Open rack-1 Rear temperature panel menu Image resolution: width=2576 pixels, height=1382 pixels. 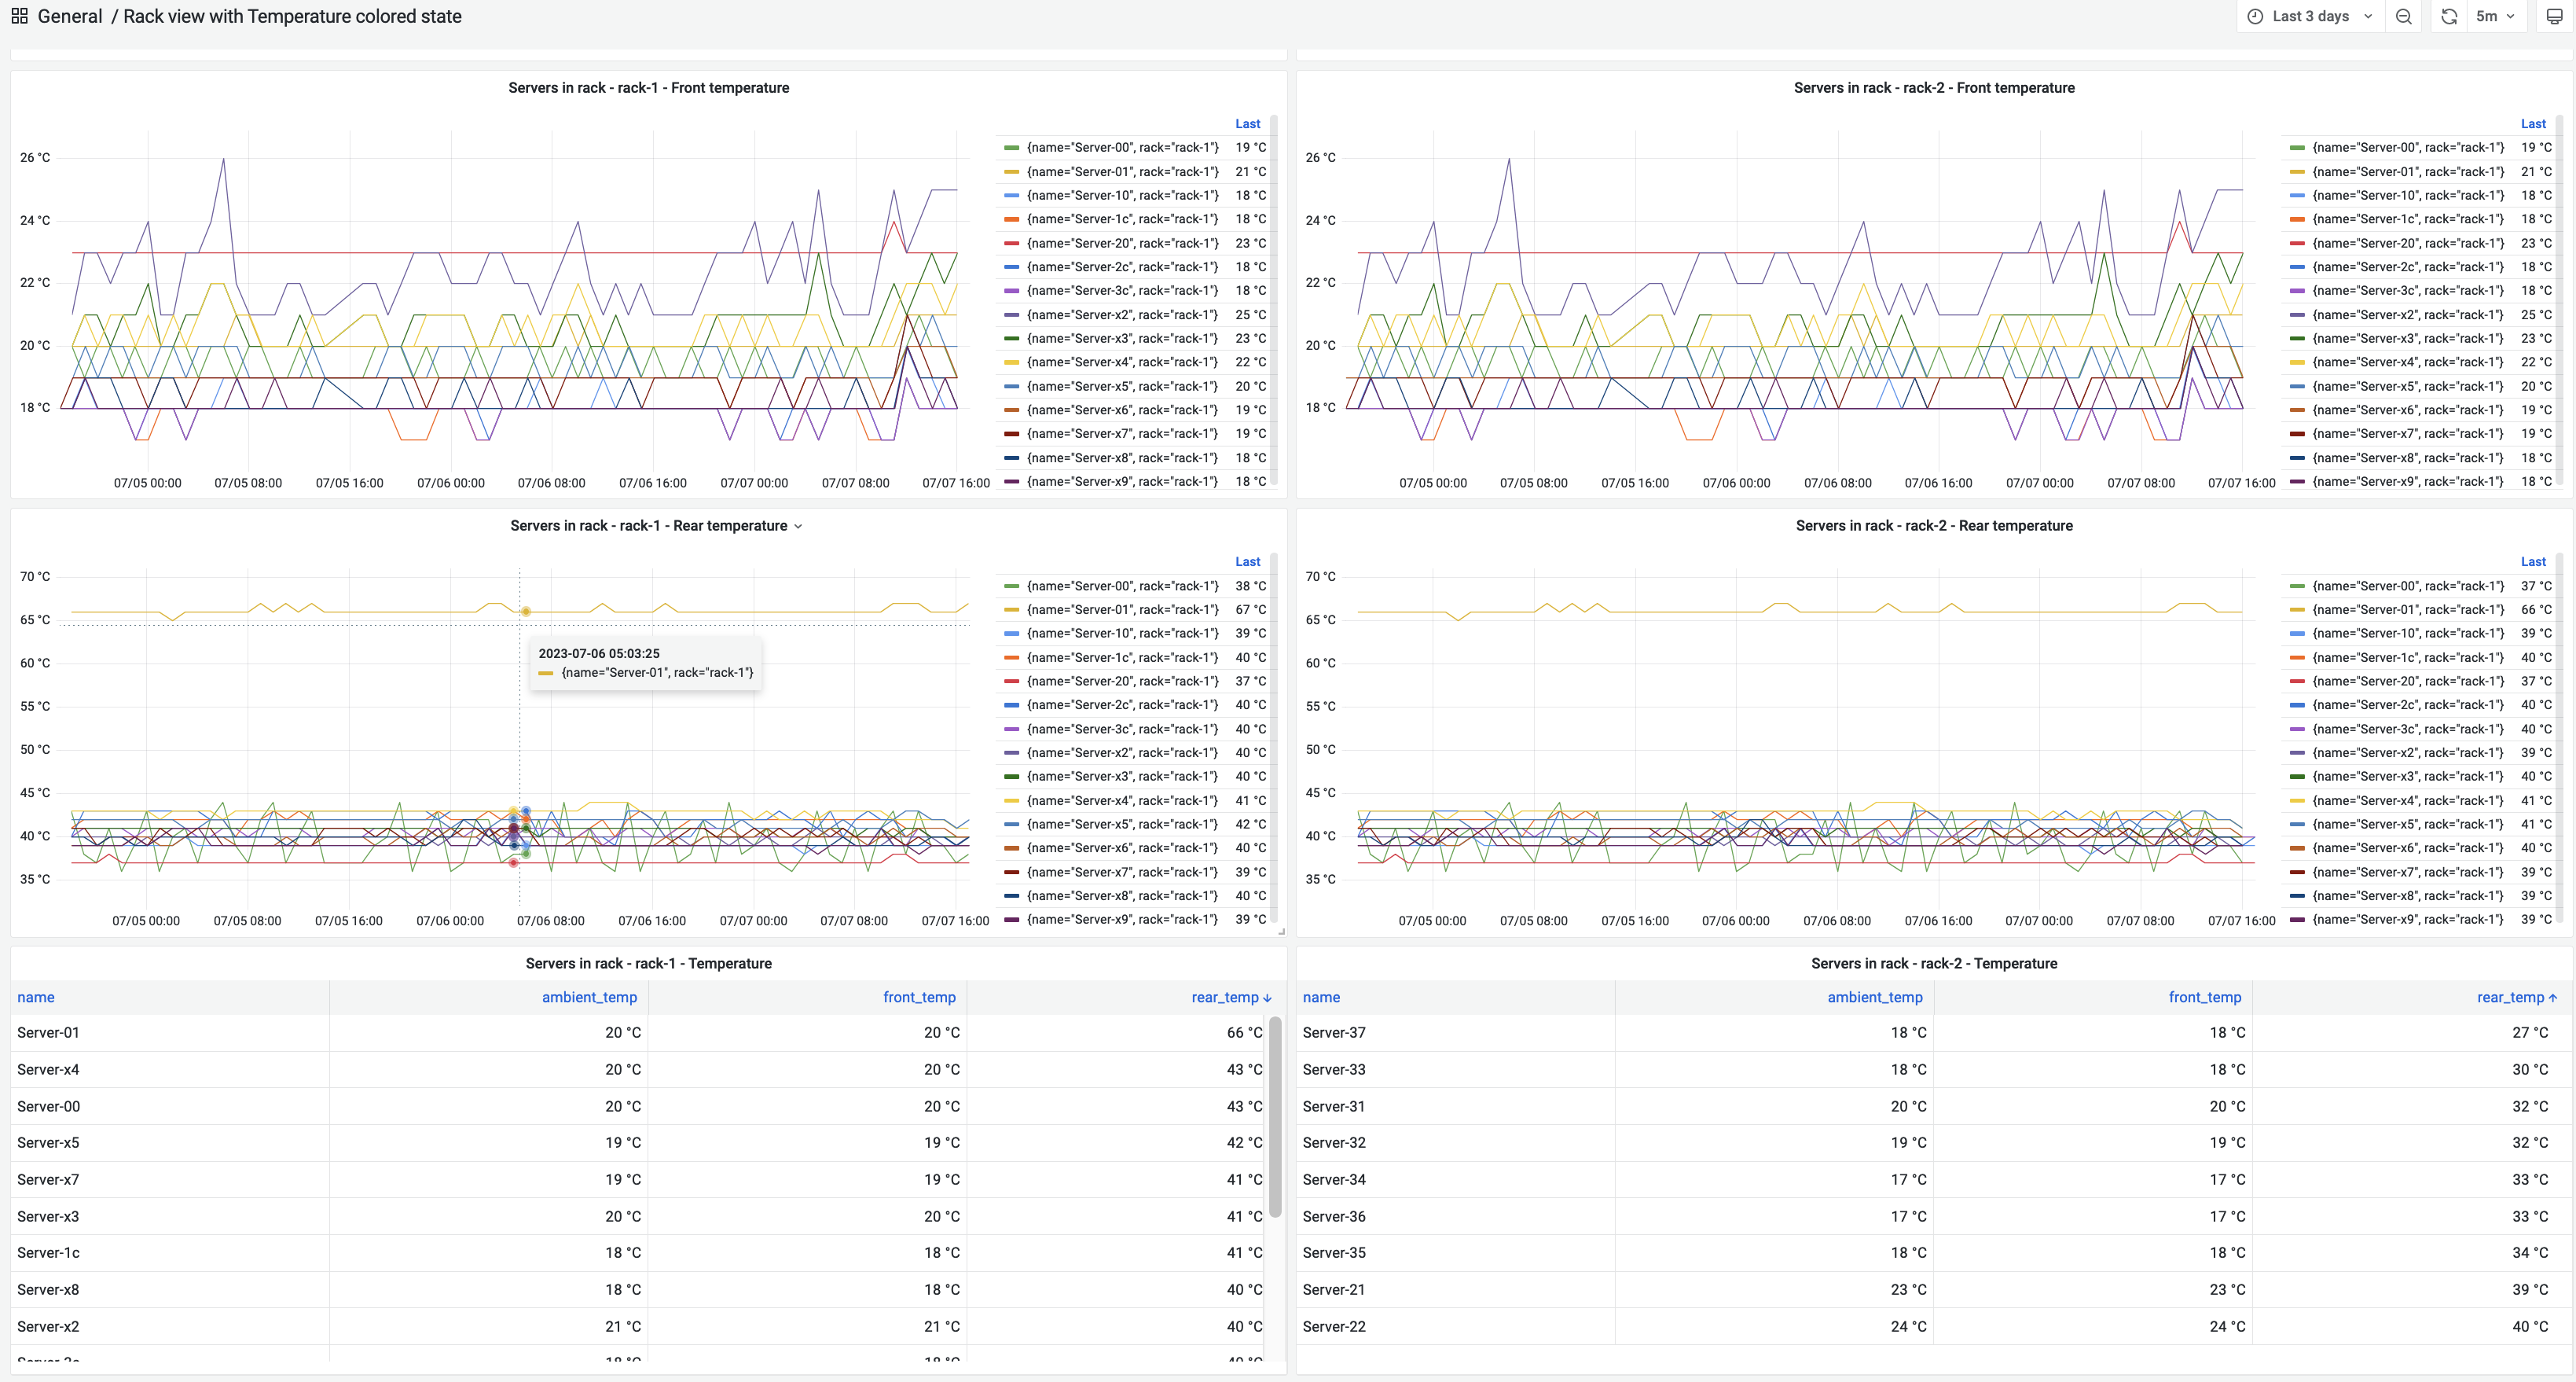[x=798, y=526]
